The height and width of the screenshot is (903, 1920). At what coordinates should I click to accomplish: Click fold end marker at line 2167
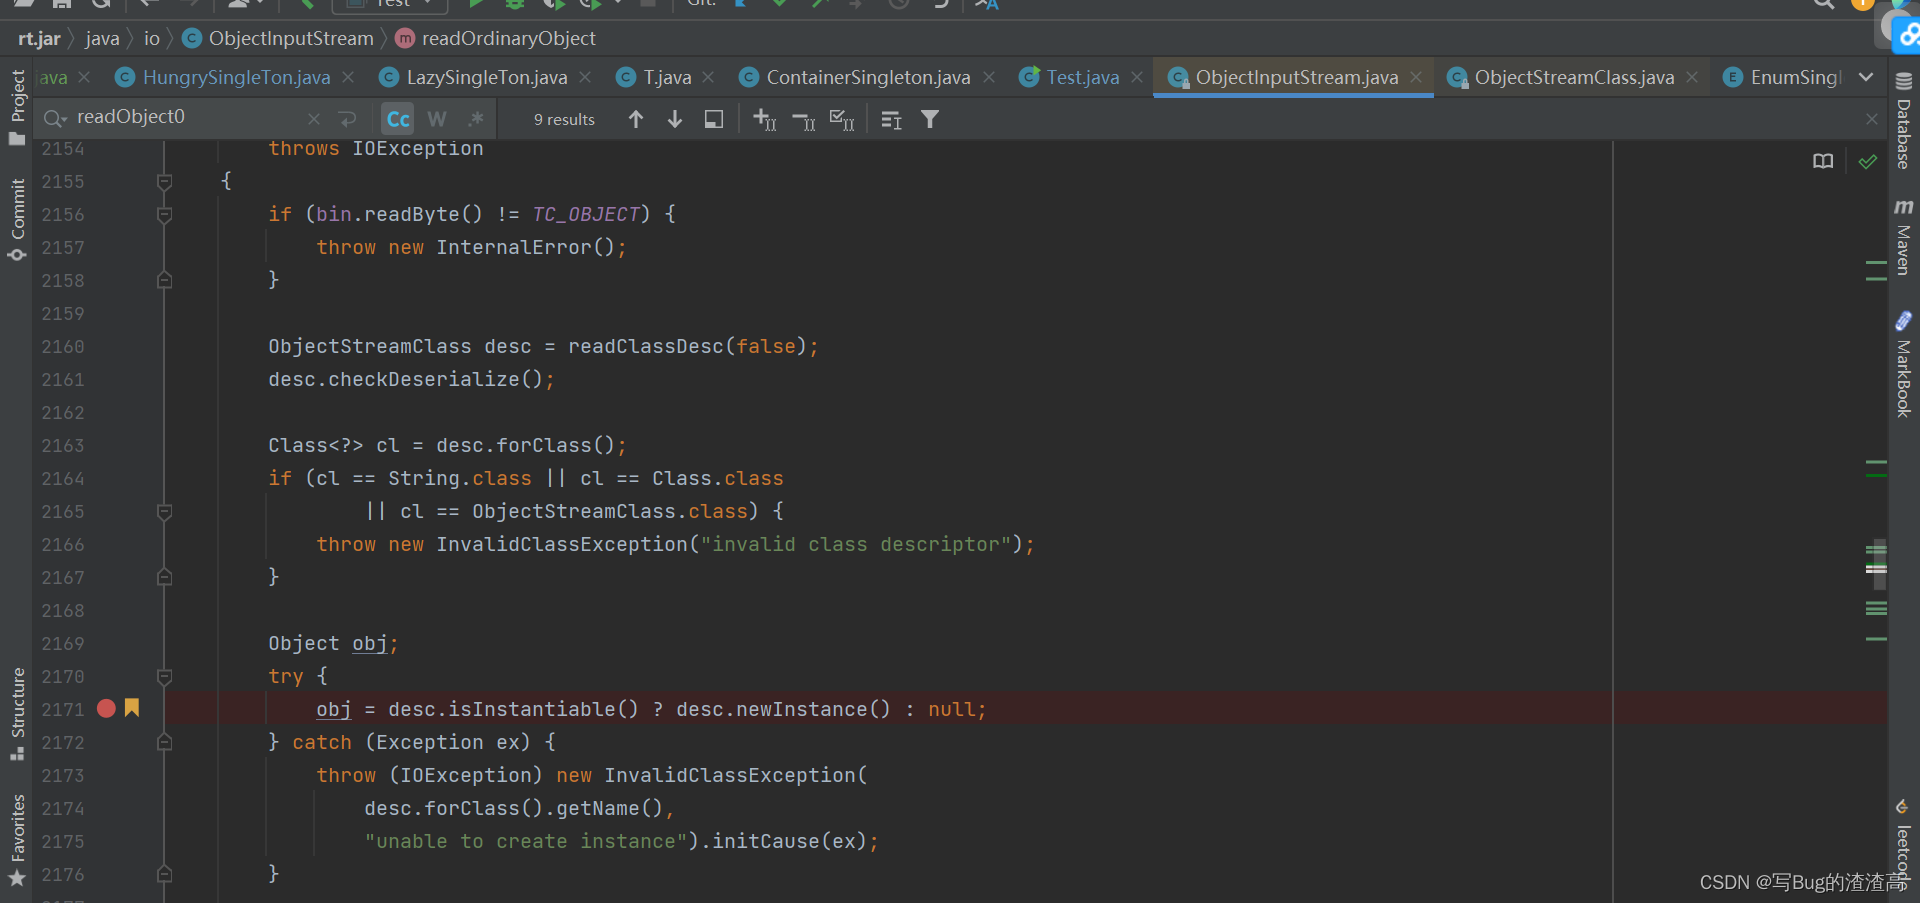pos(164,577)
